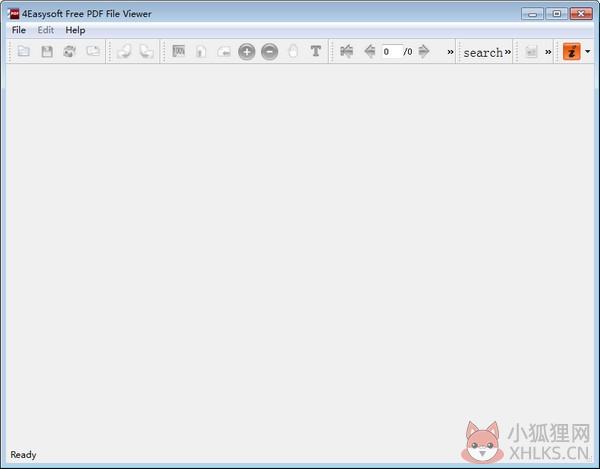Image resolution: width=600 pixels, height=469 pixels.
Task: Click the actual size 100% icon
Action: (178, 51)
